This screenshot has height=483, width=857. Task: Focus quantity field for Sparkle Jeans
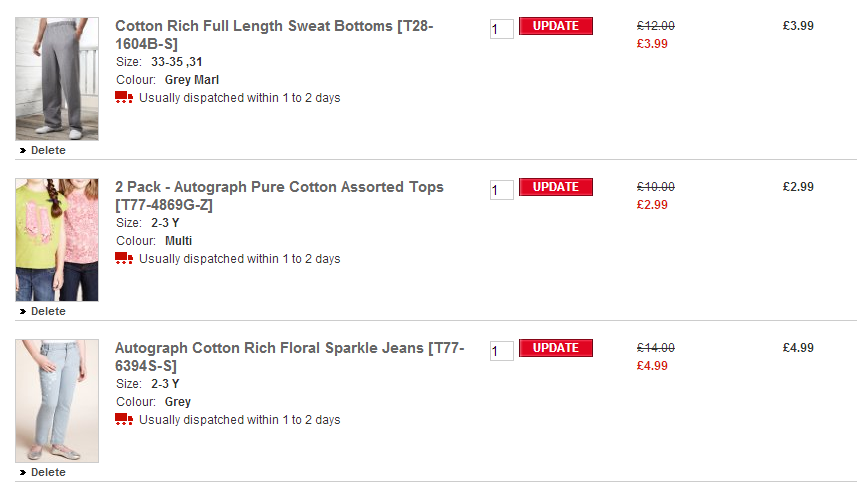[501, 351]
